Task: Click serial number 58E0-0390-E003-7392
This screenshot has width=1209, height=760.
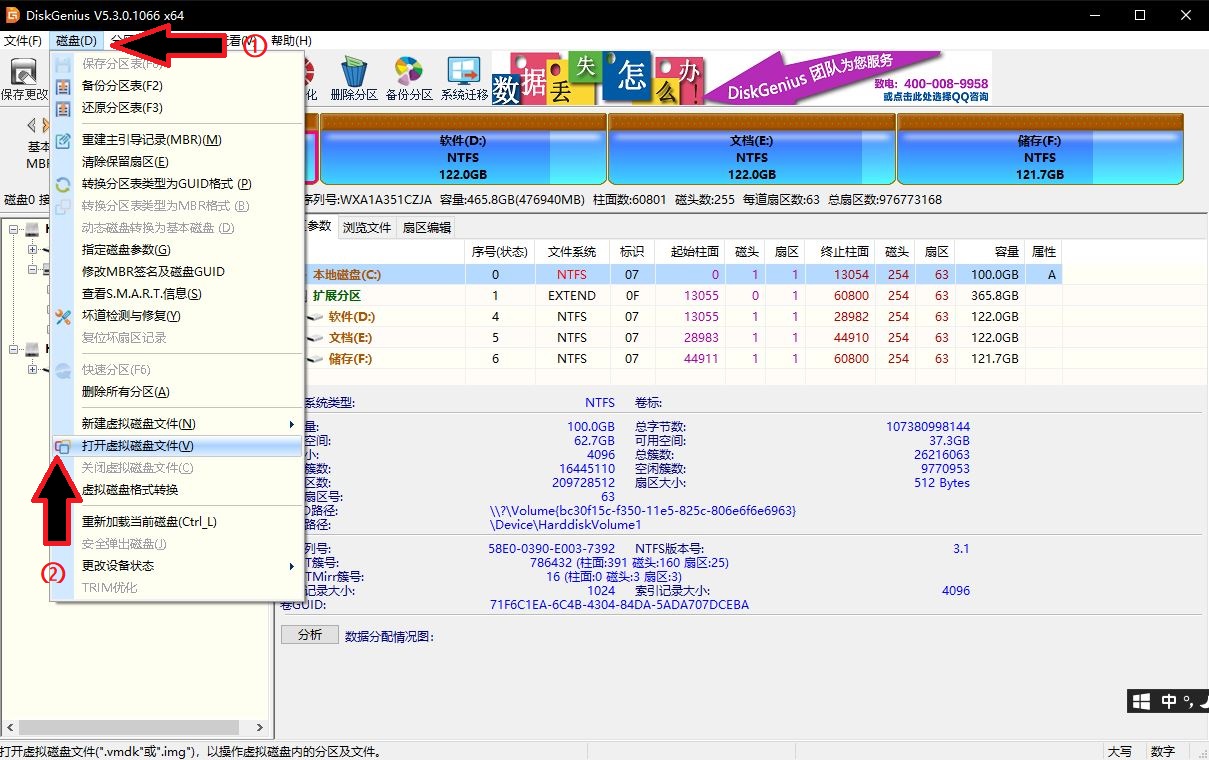Action: (551, 549)
